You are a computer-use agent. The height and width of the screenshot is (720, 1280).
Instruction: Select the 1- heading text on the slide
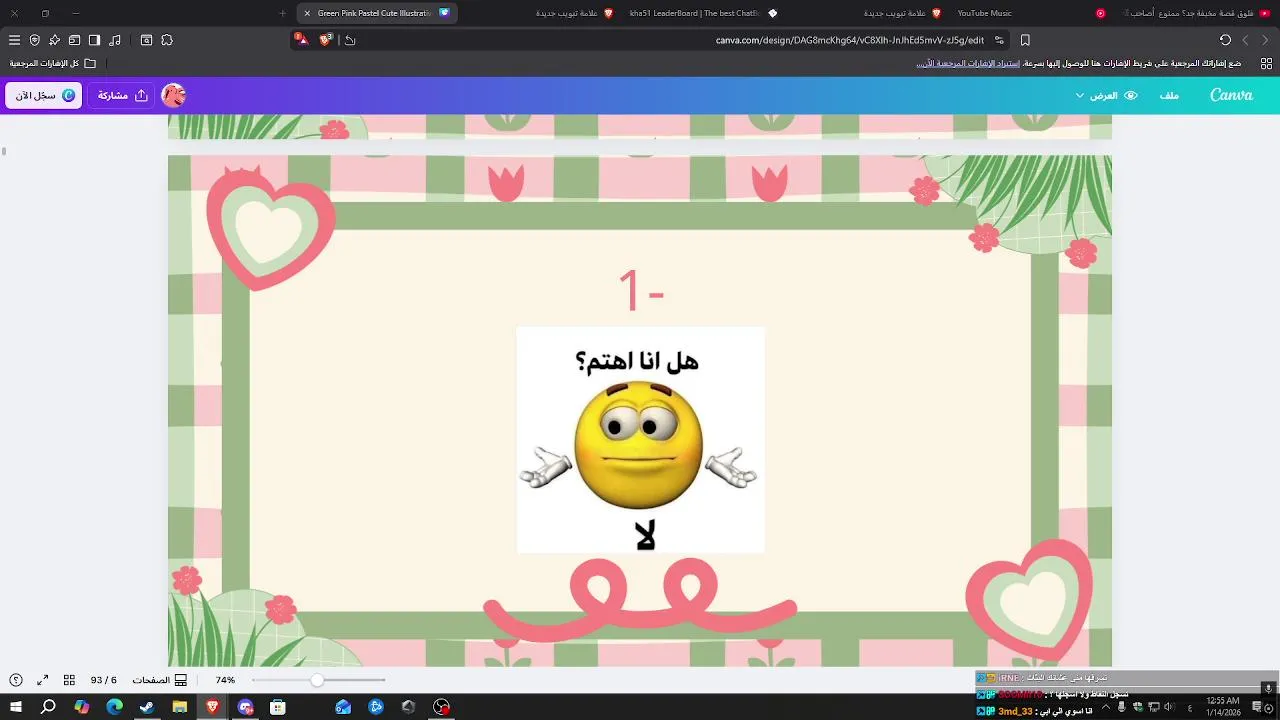click(x=641, y=290)
